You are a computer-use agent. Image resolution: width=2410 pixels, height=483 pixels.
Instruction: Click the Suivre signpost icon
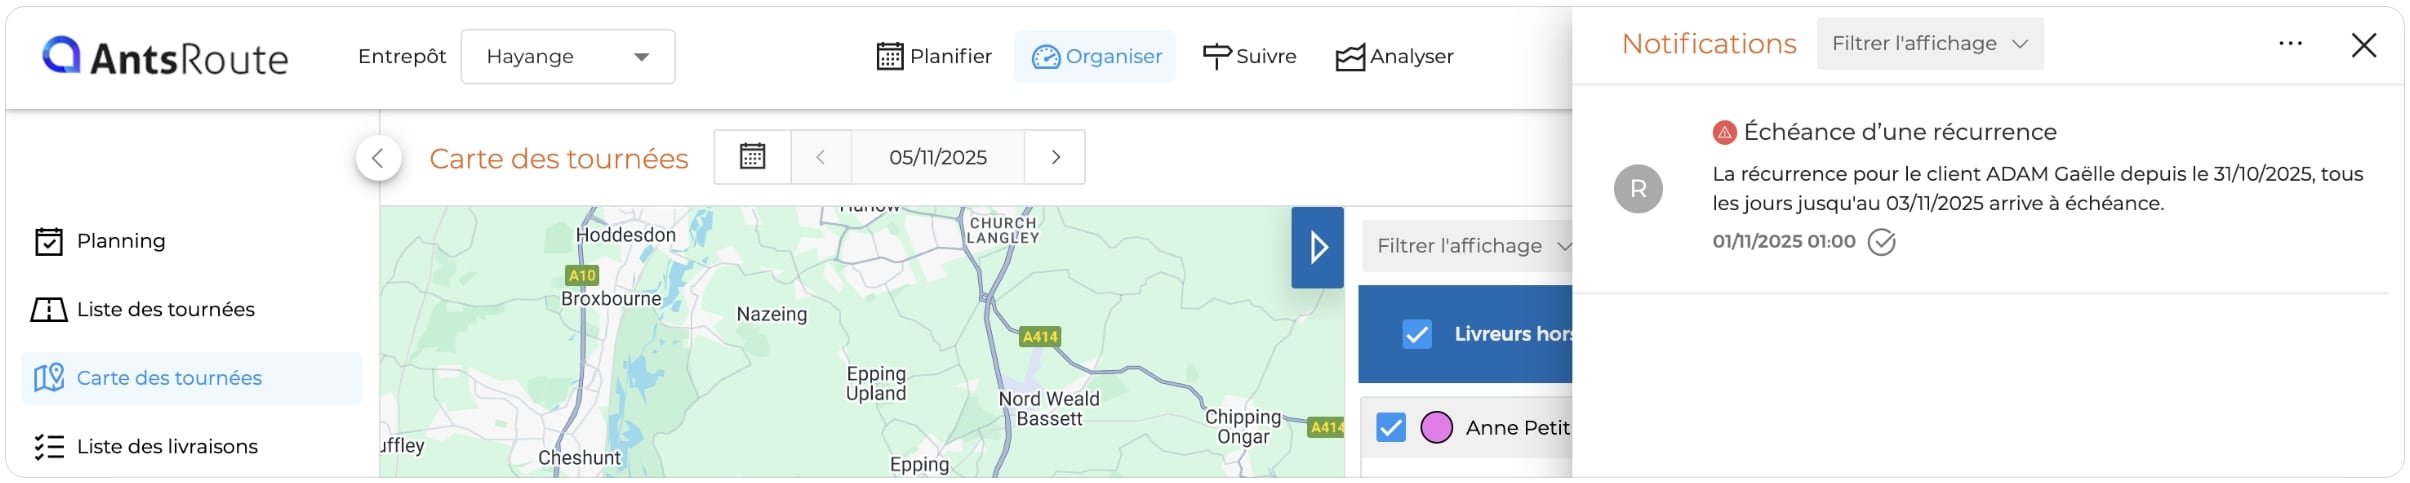pos(1217,57)
